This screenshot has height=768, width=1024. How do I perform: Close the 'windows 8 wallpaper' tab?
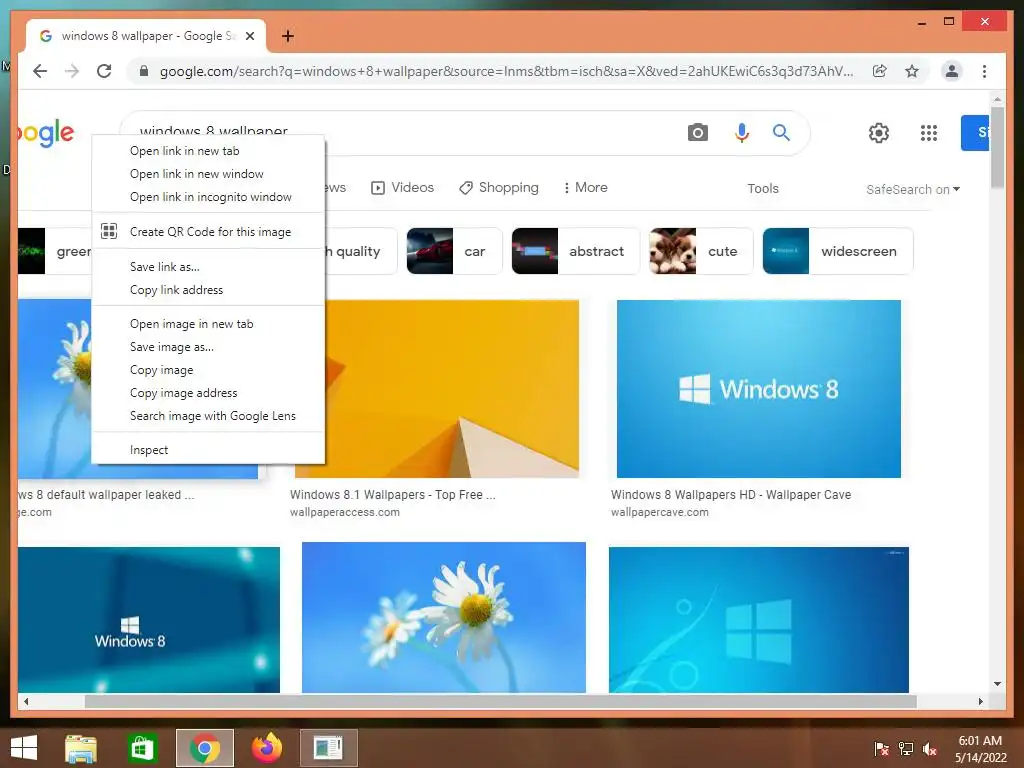point(249,36)
